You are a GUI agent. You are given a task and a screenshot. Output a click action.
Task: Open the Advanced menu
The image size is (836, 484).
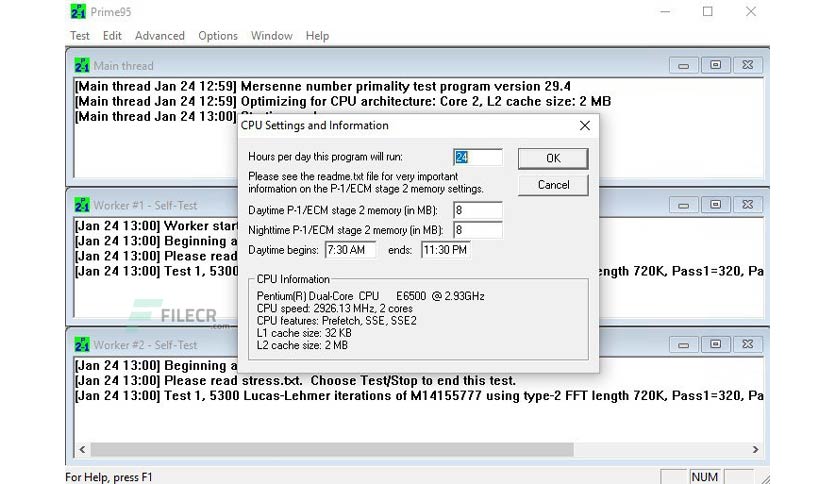point(159,36)
